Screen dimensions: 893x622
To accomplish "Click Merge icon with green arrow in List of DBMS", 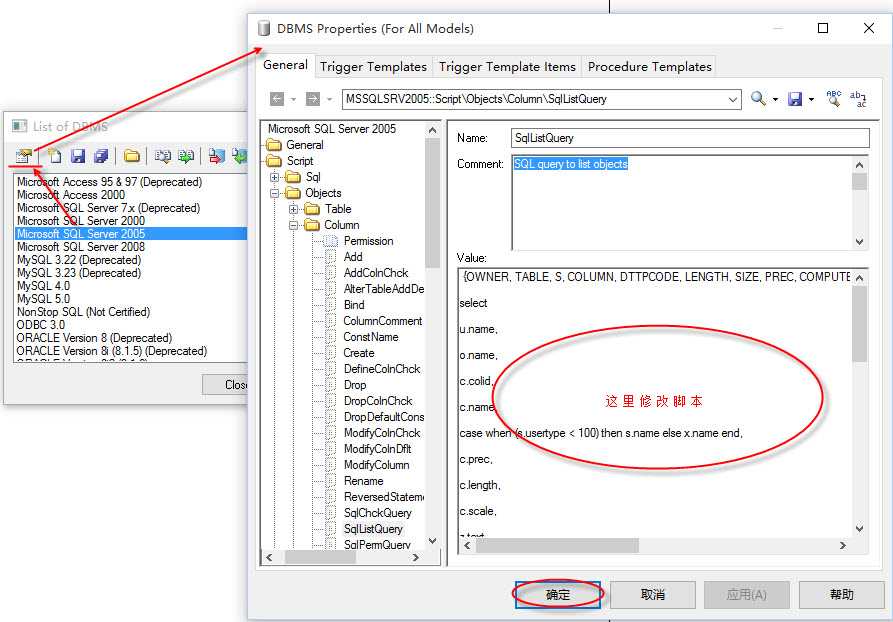I will (x=186, y=156).
